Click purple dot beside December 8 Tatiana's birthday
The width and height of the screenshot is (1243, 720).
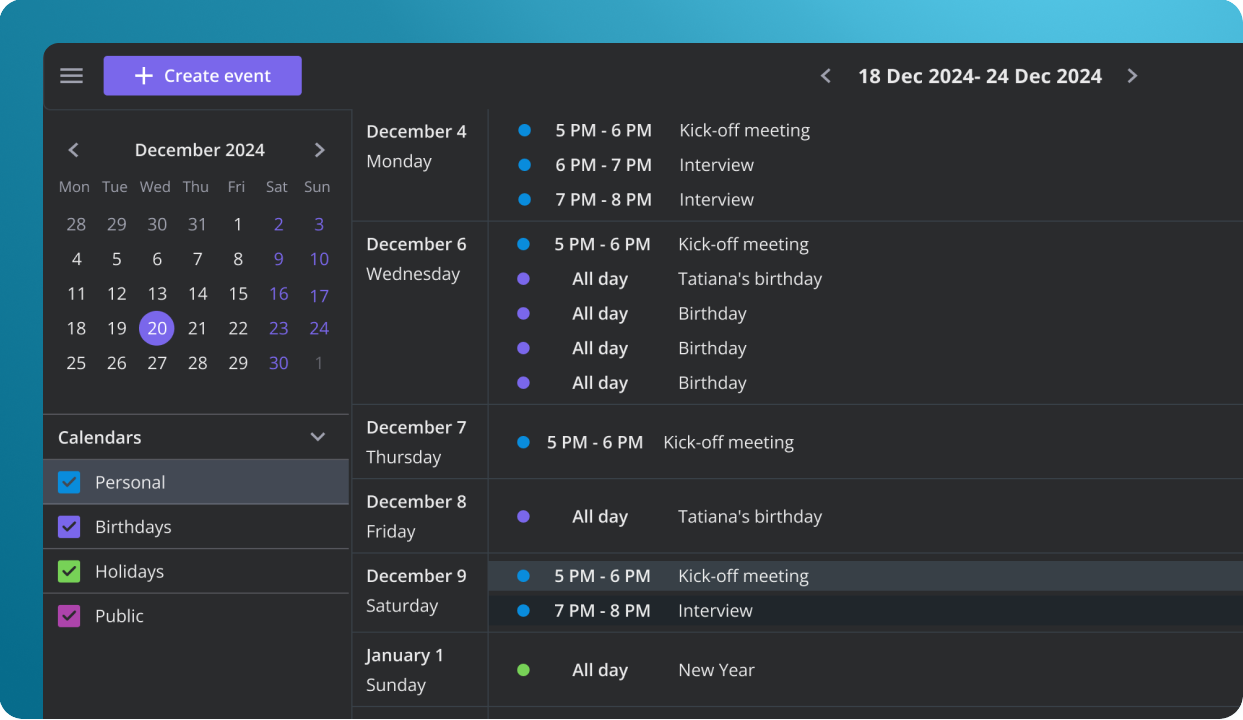[523, 517]
